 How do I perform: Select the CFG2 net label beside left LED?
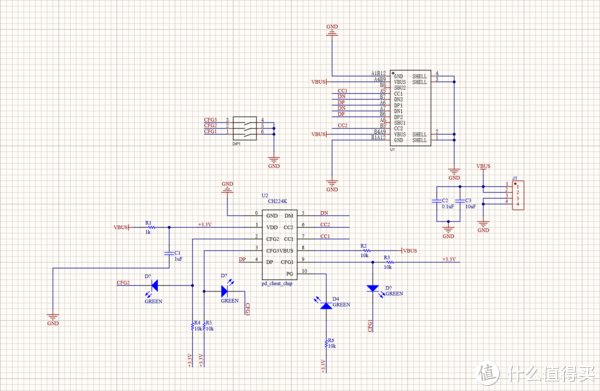coord(123,283)
